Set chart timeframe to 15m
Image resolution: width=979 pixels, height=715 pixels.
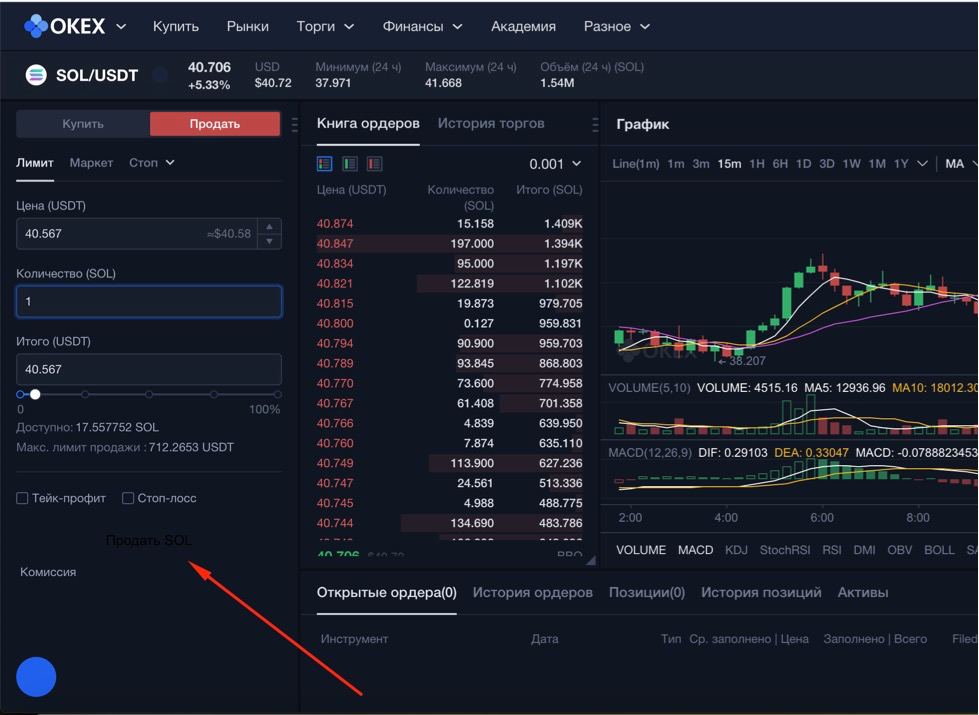729,164
